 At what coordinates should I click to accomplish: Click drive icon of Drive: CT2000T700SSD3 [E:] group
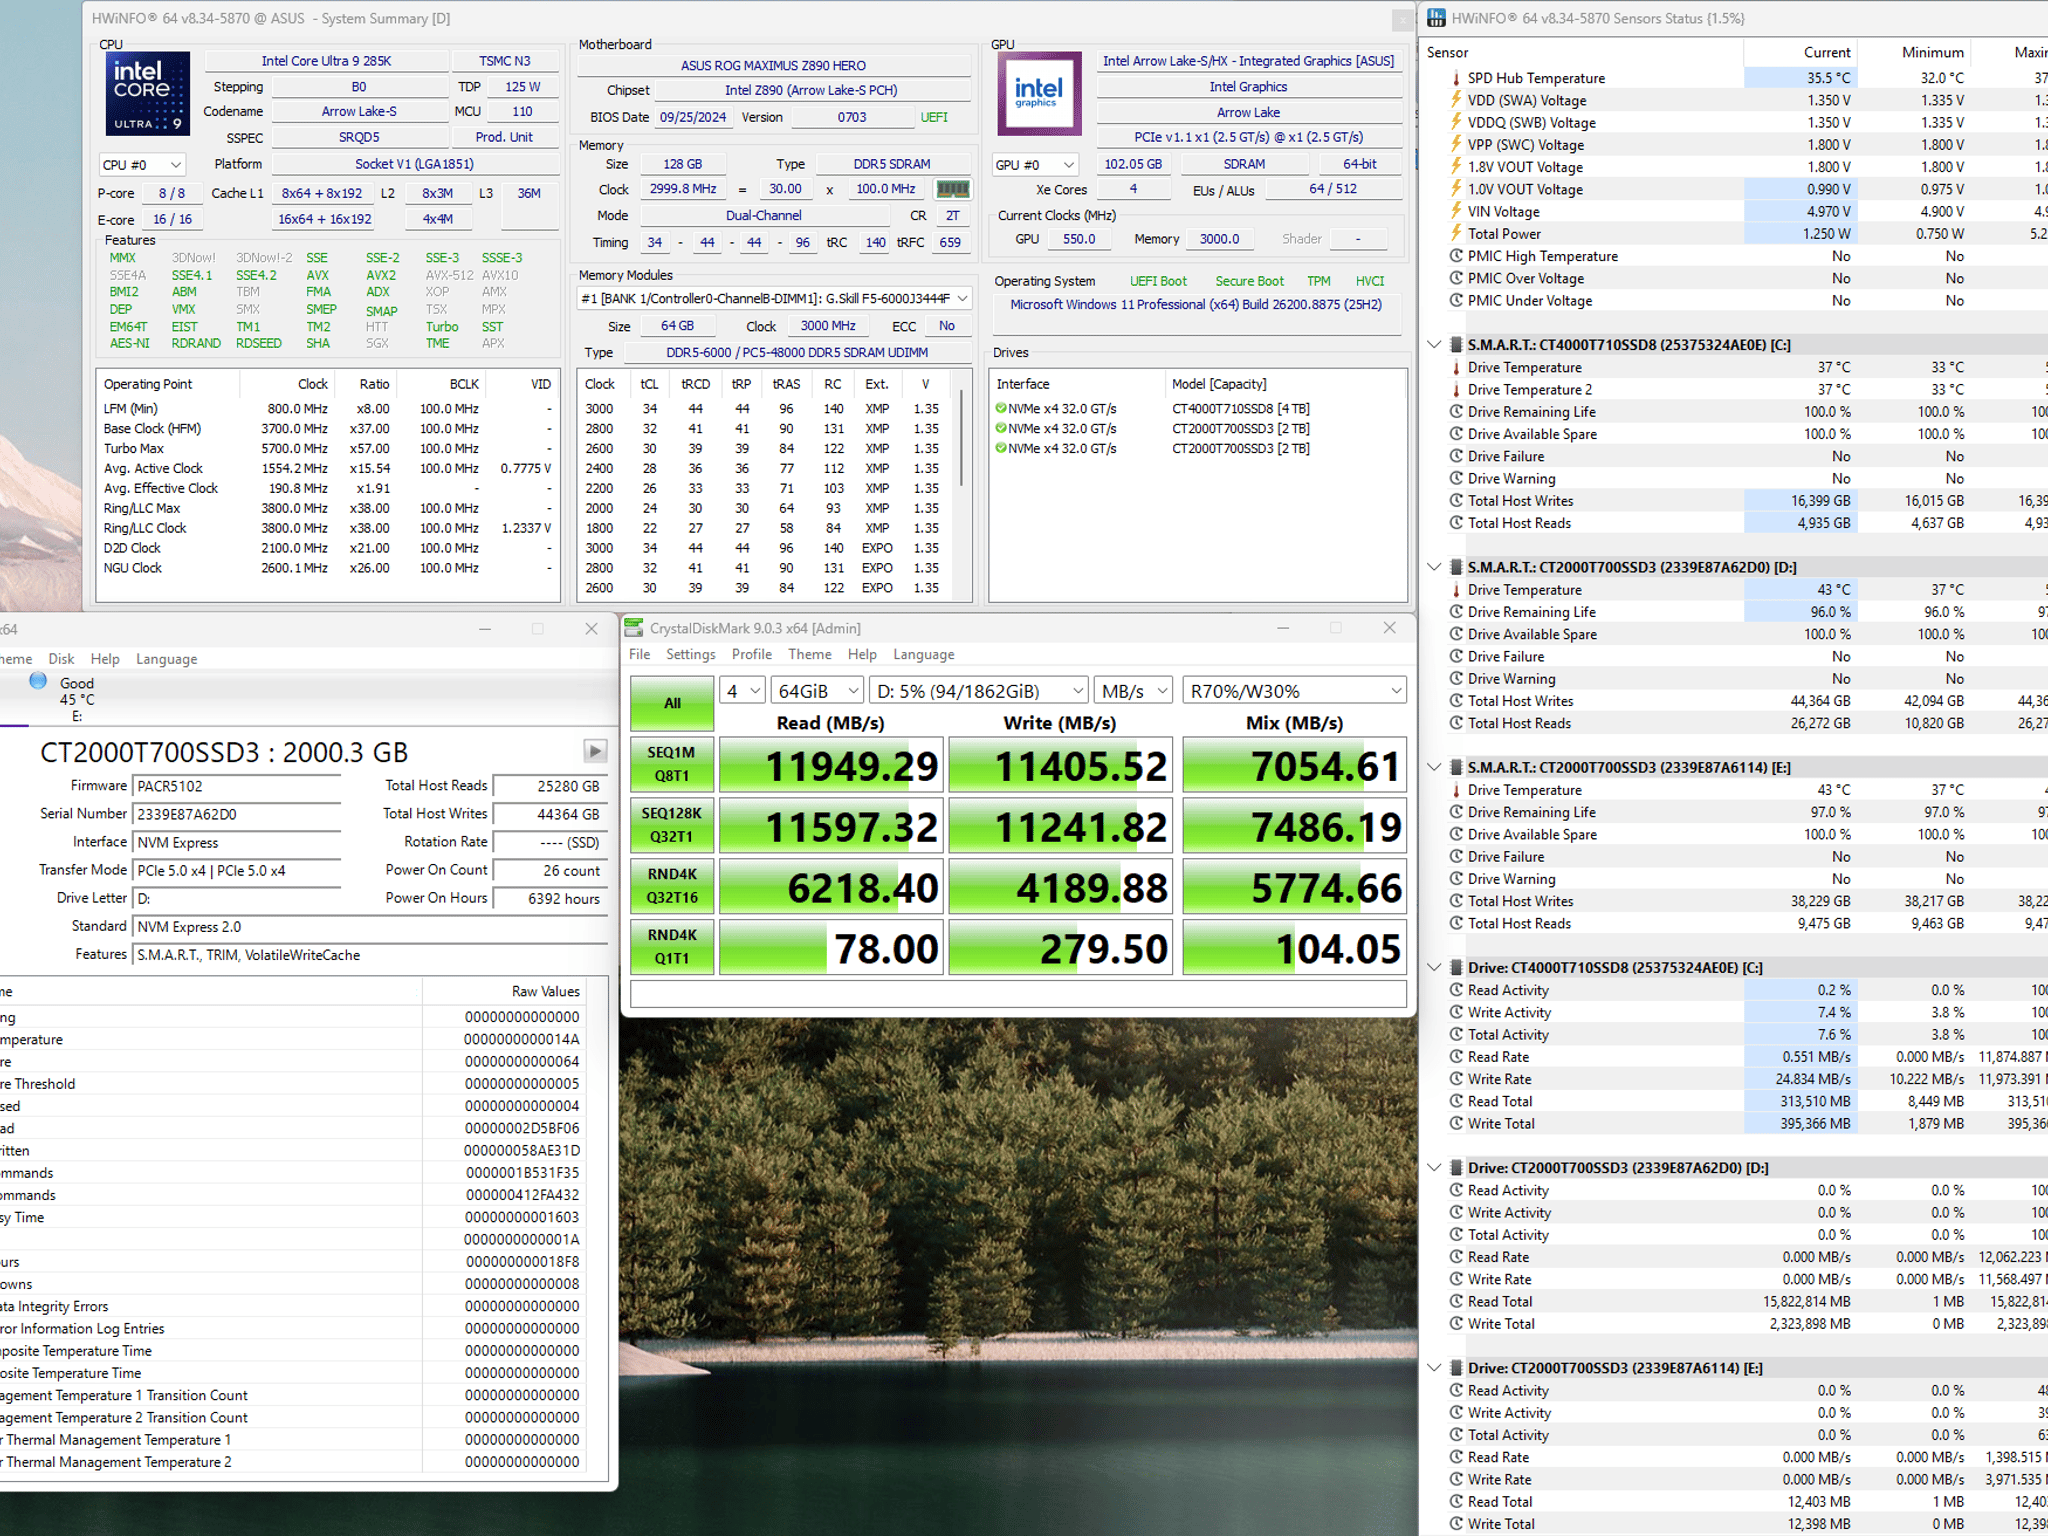pos(1456,1367)
